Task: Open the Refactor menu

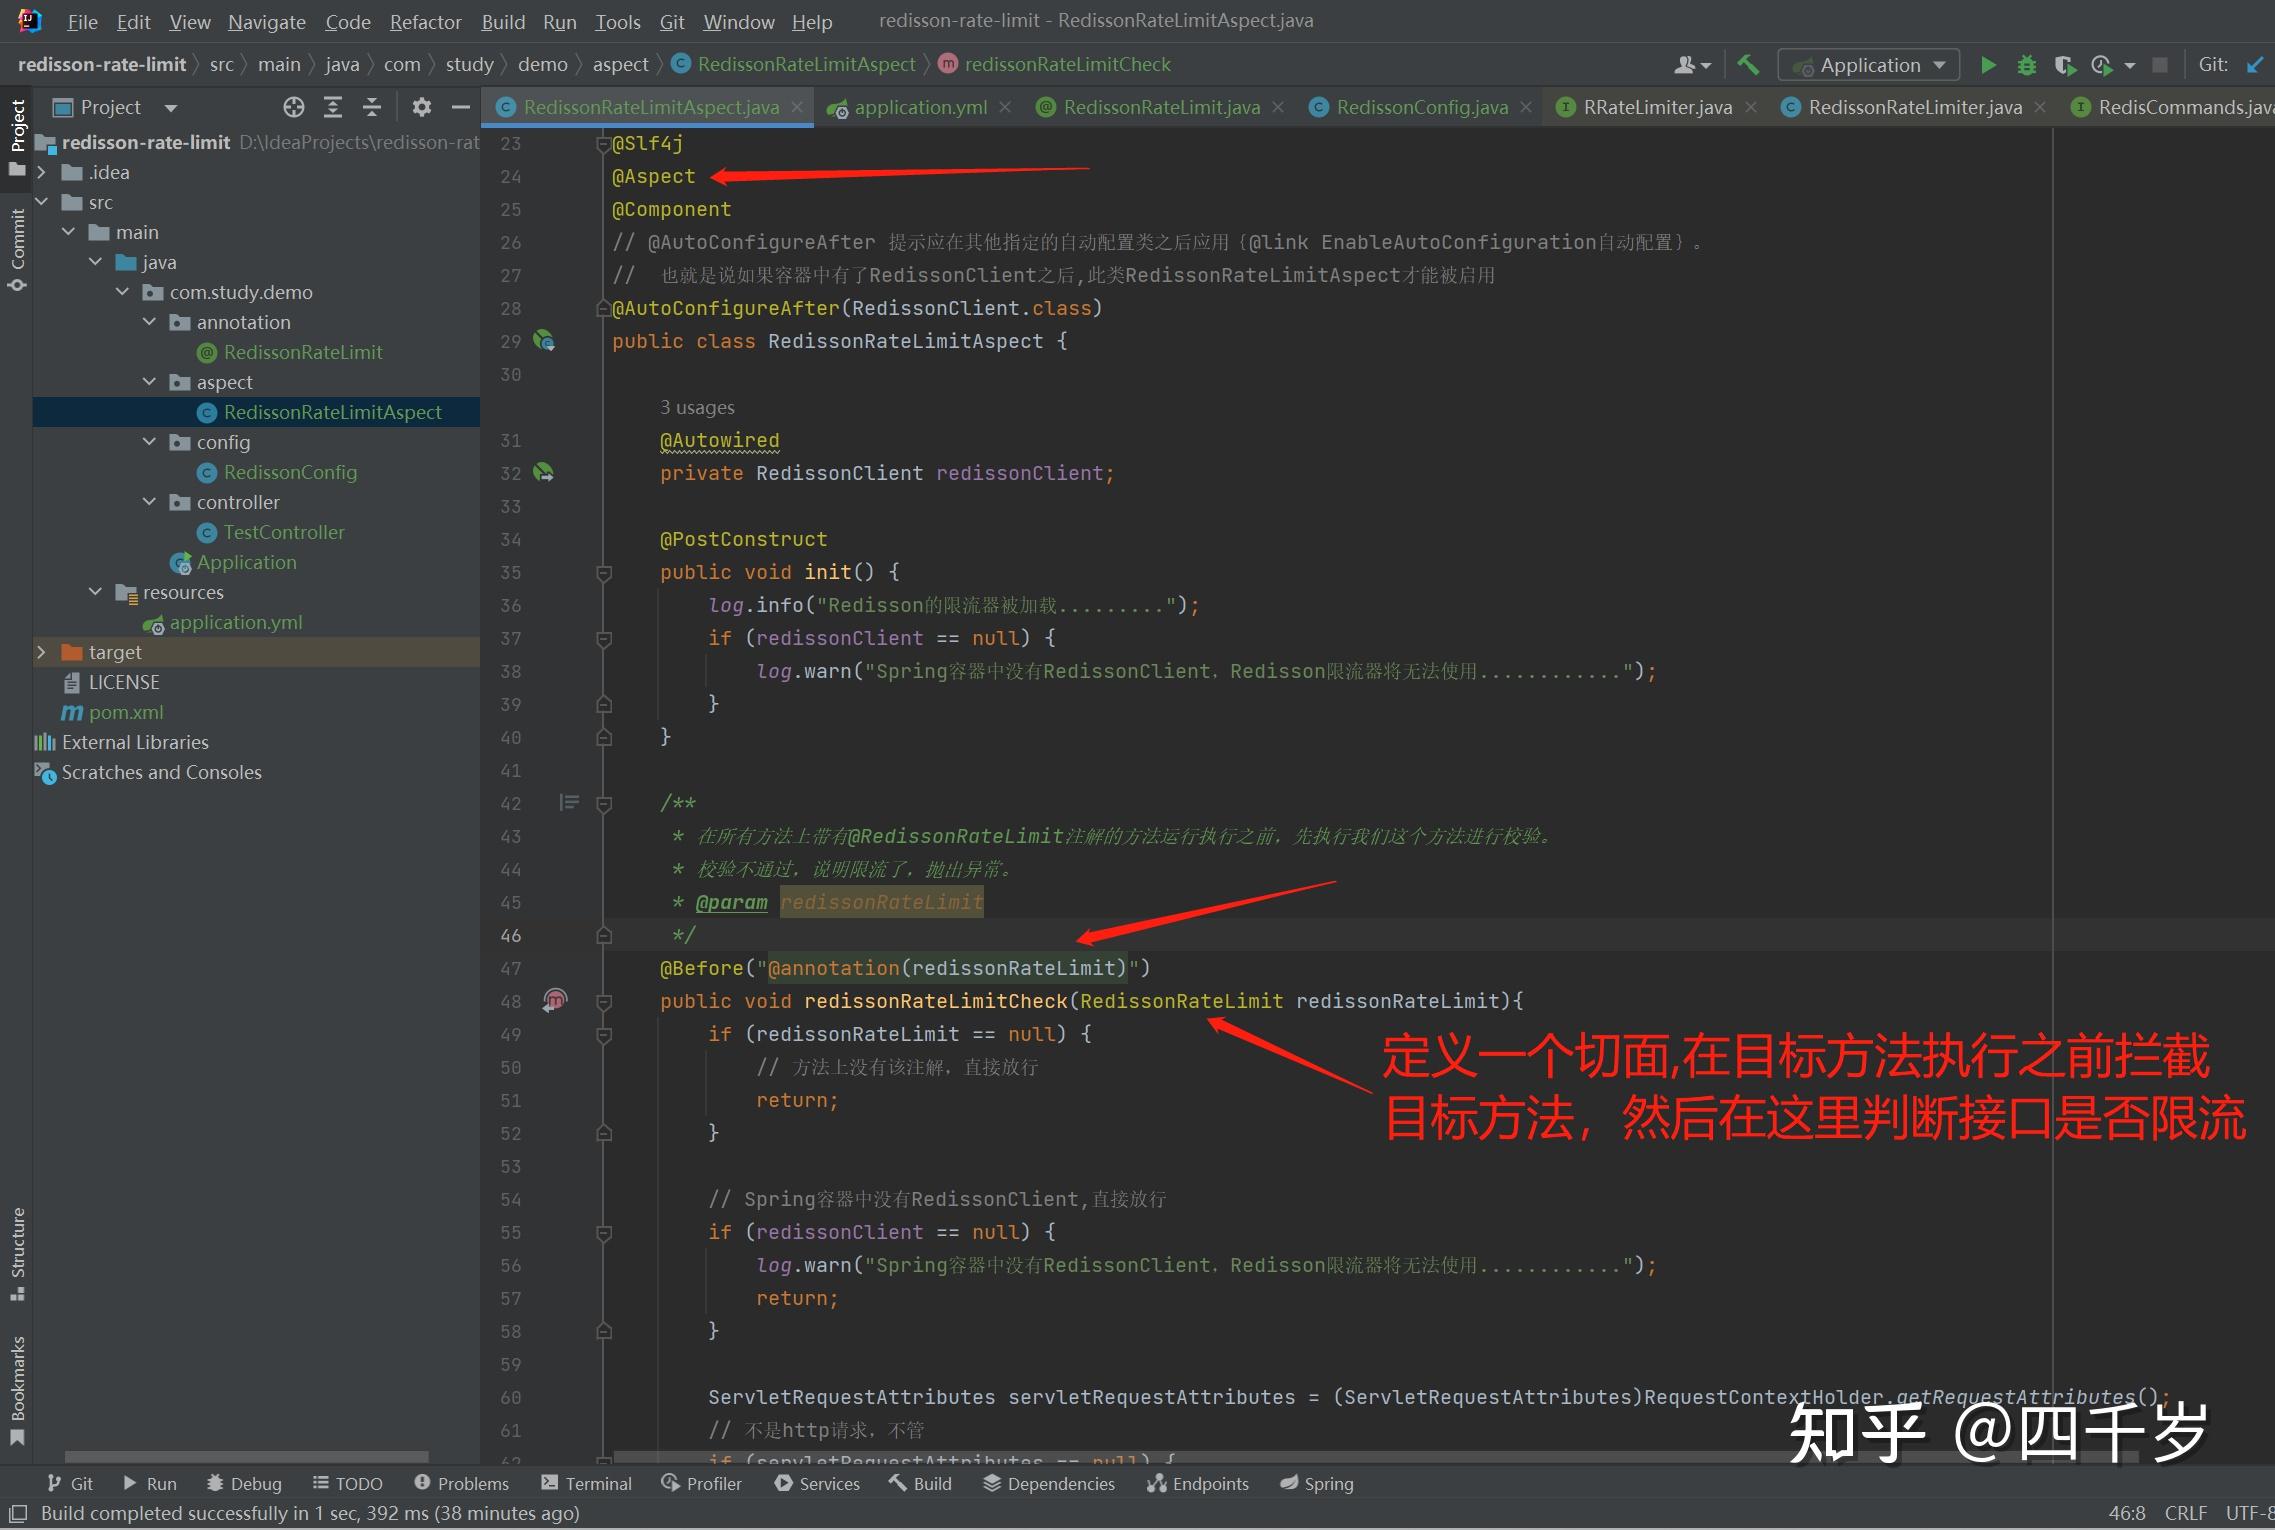Action: click(x=425, y=21)
